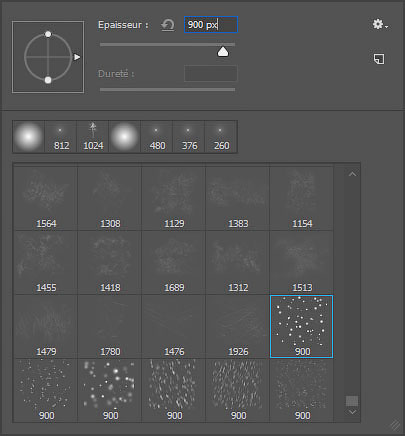The image size is (405, 436).
Task: Open the brush panel gear settings menu
Action: [380, 24]
